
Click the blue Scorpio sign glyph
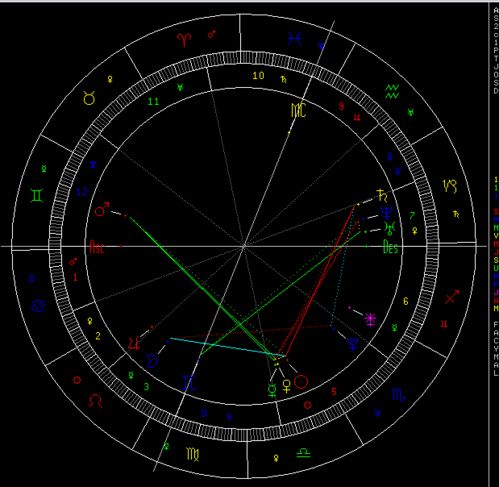398,395
